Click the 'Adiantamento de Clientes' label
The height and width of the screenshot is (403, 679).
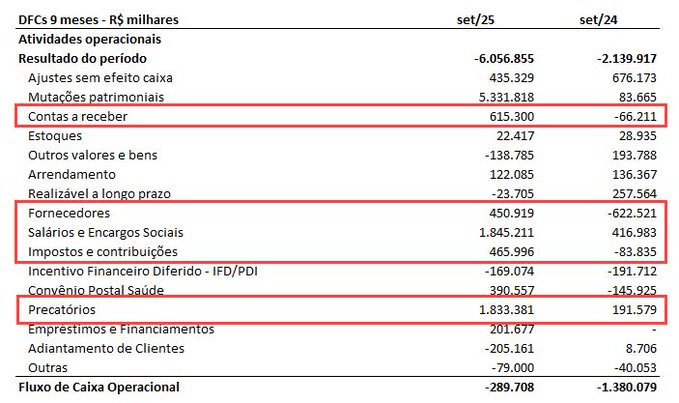pos(104,348)
